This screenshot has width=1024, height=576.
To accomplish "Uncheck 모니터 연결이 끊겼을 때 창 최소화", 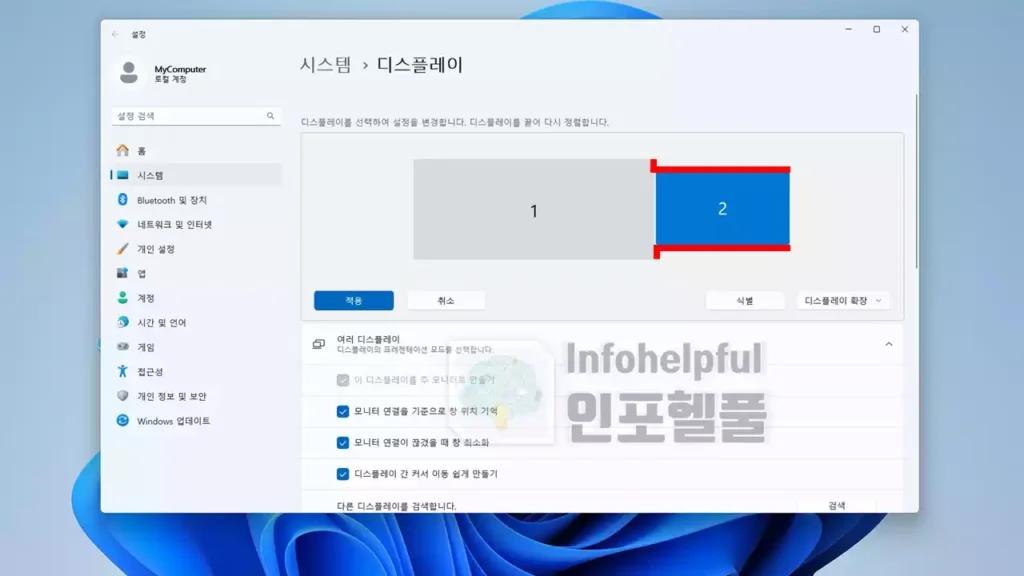I will [x=343, y=443].
